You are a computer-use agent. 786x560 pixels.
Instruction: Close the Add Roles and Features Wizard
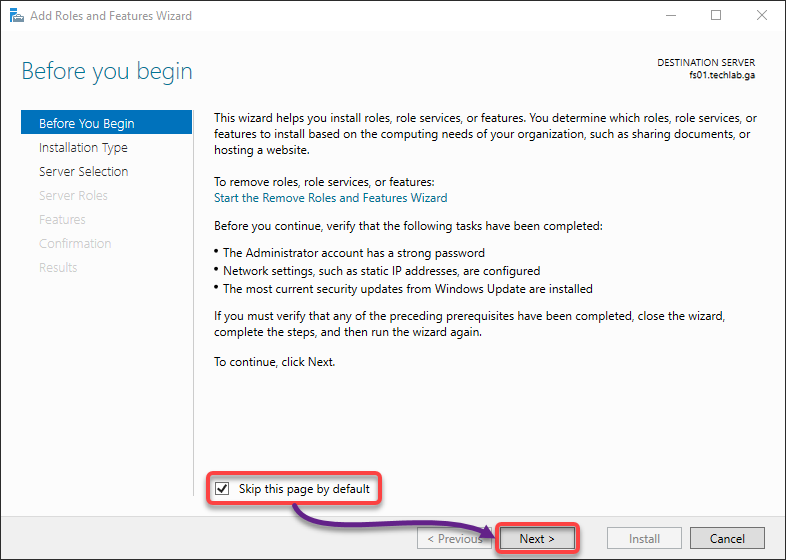[762, 16]
